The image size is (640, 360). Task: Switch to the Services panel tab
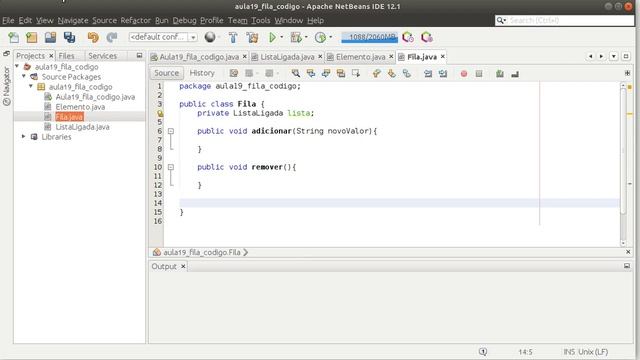102,56
